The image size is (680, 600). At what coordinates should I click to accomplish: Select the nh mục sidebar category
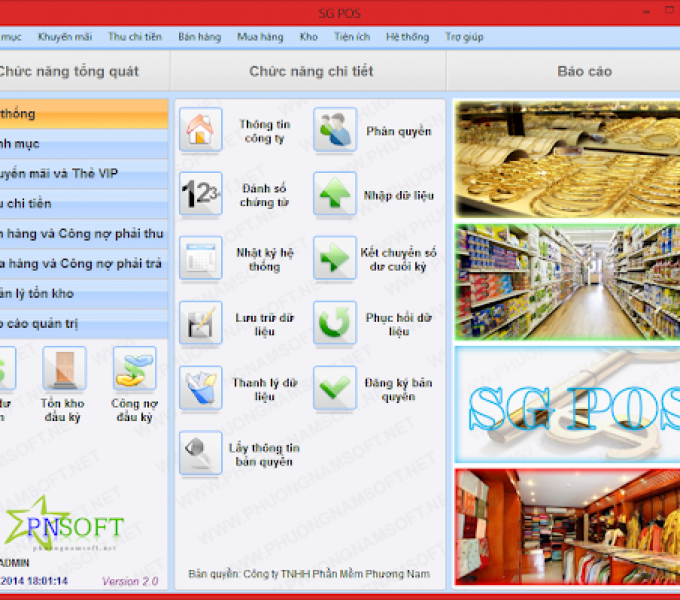[x=84, y=144]
